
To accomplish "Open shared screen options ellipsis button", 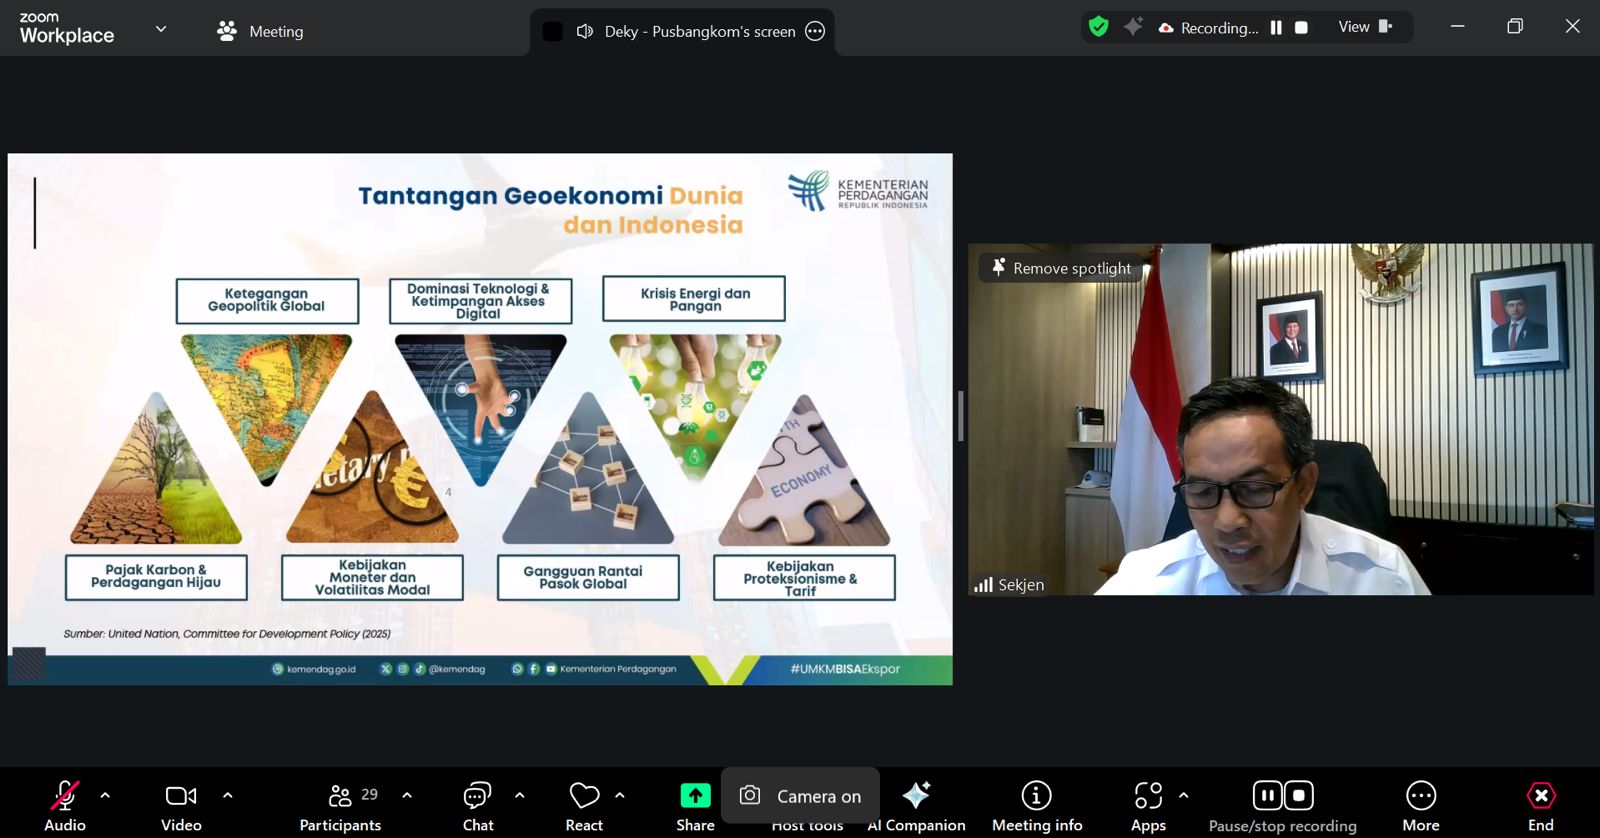I will [815, 31].
